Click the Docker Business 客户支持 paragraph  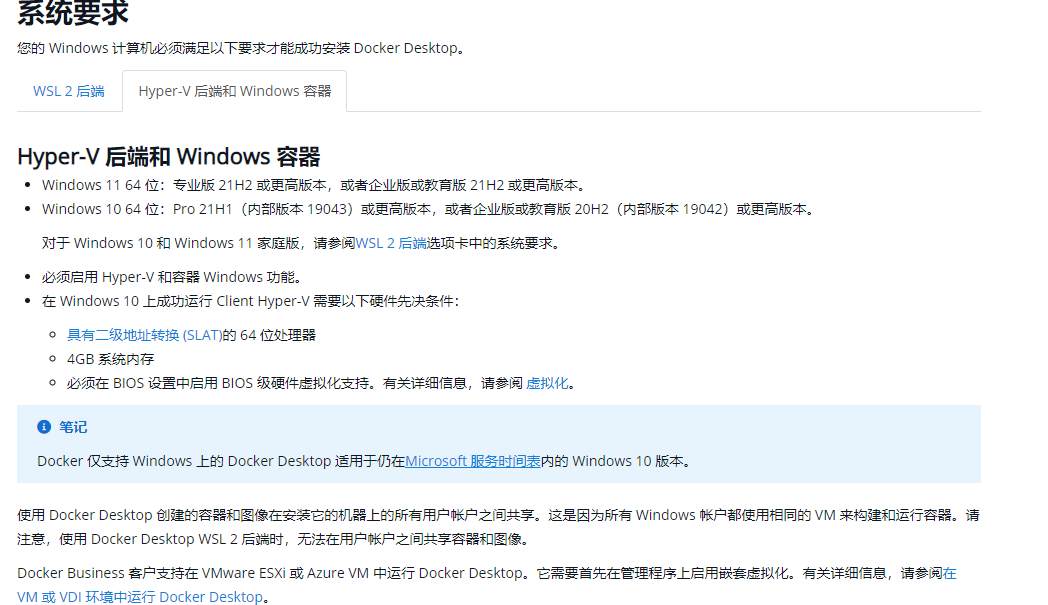coord(487,585)
